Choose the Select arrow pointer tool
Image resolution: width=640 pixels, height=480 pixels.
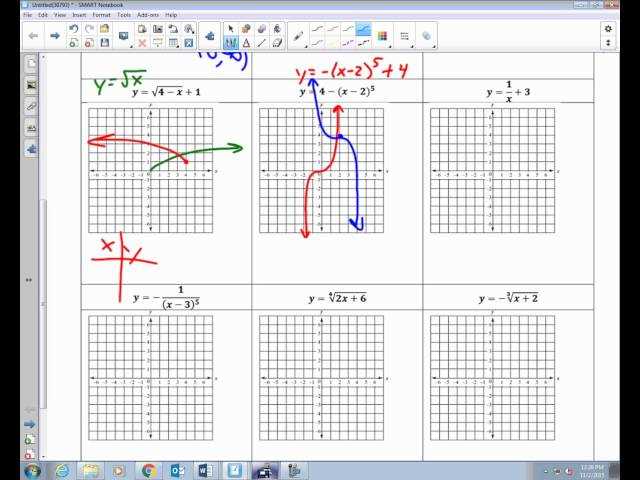coord(231,29)
